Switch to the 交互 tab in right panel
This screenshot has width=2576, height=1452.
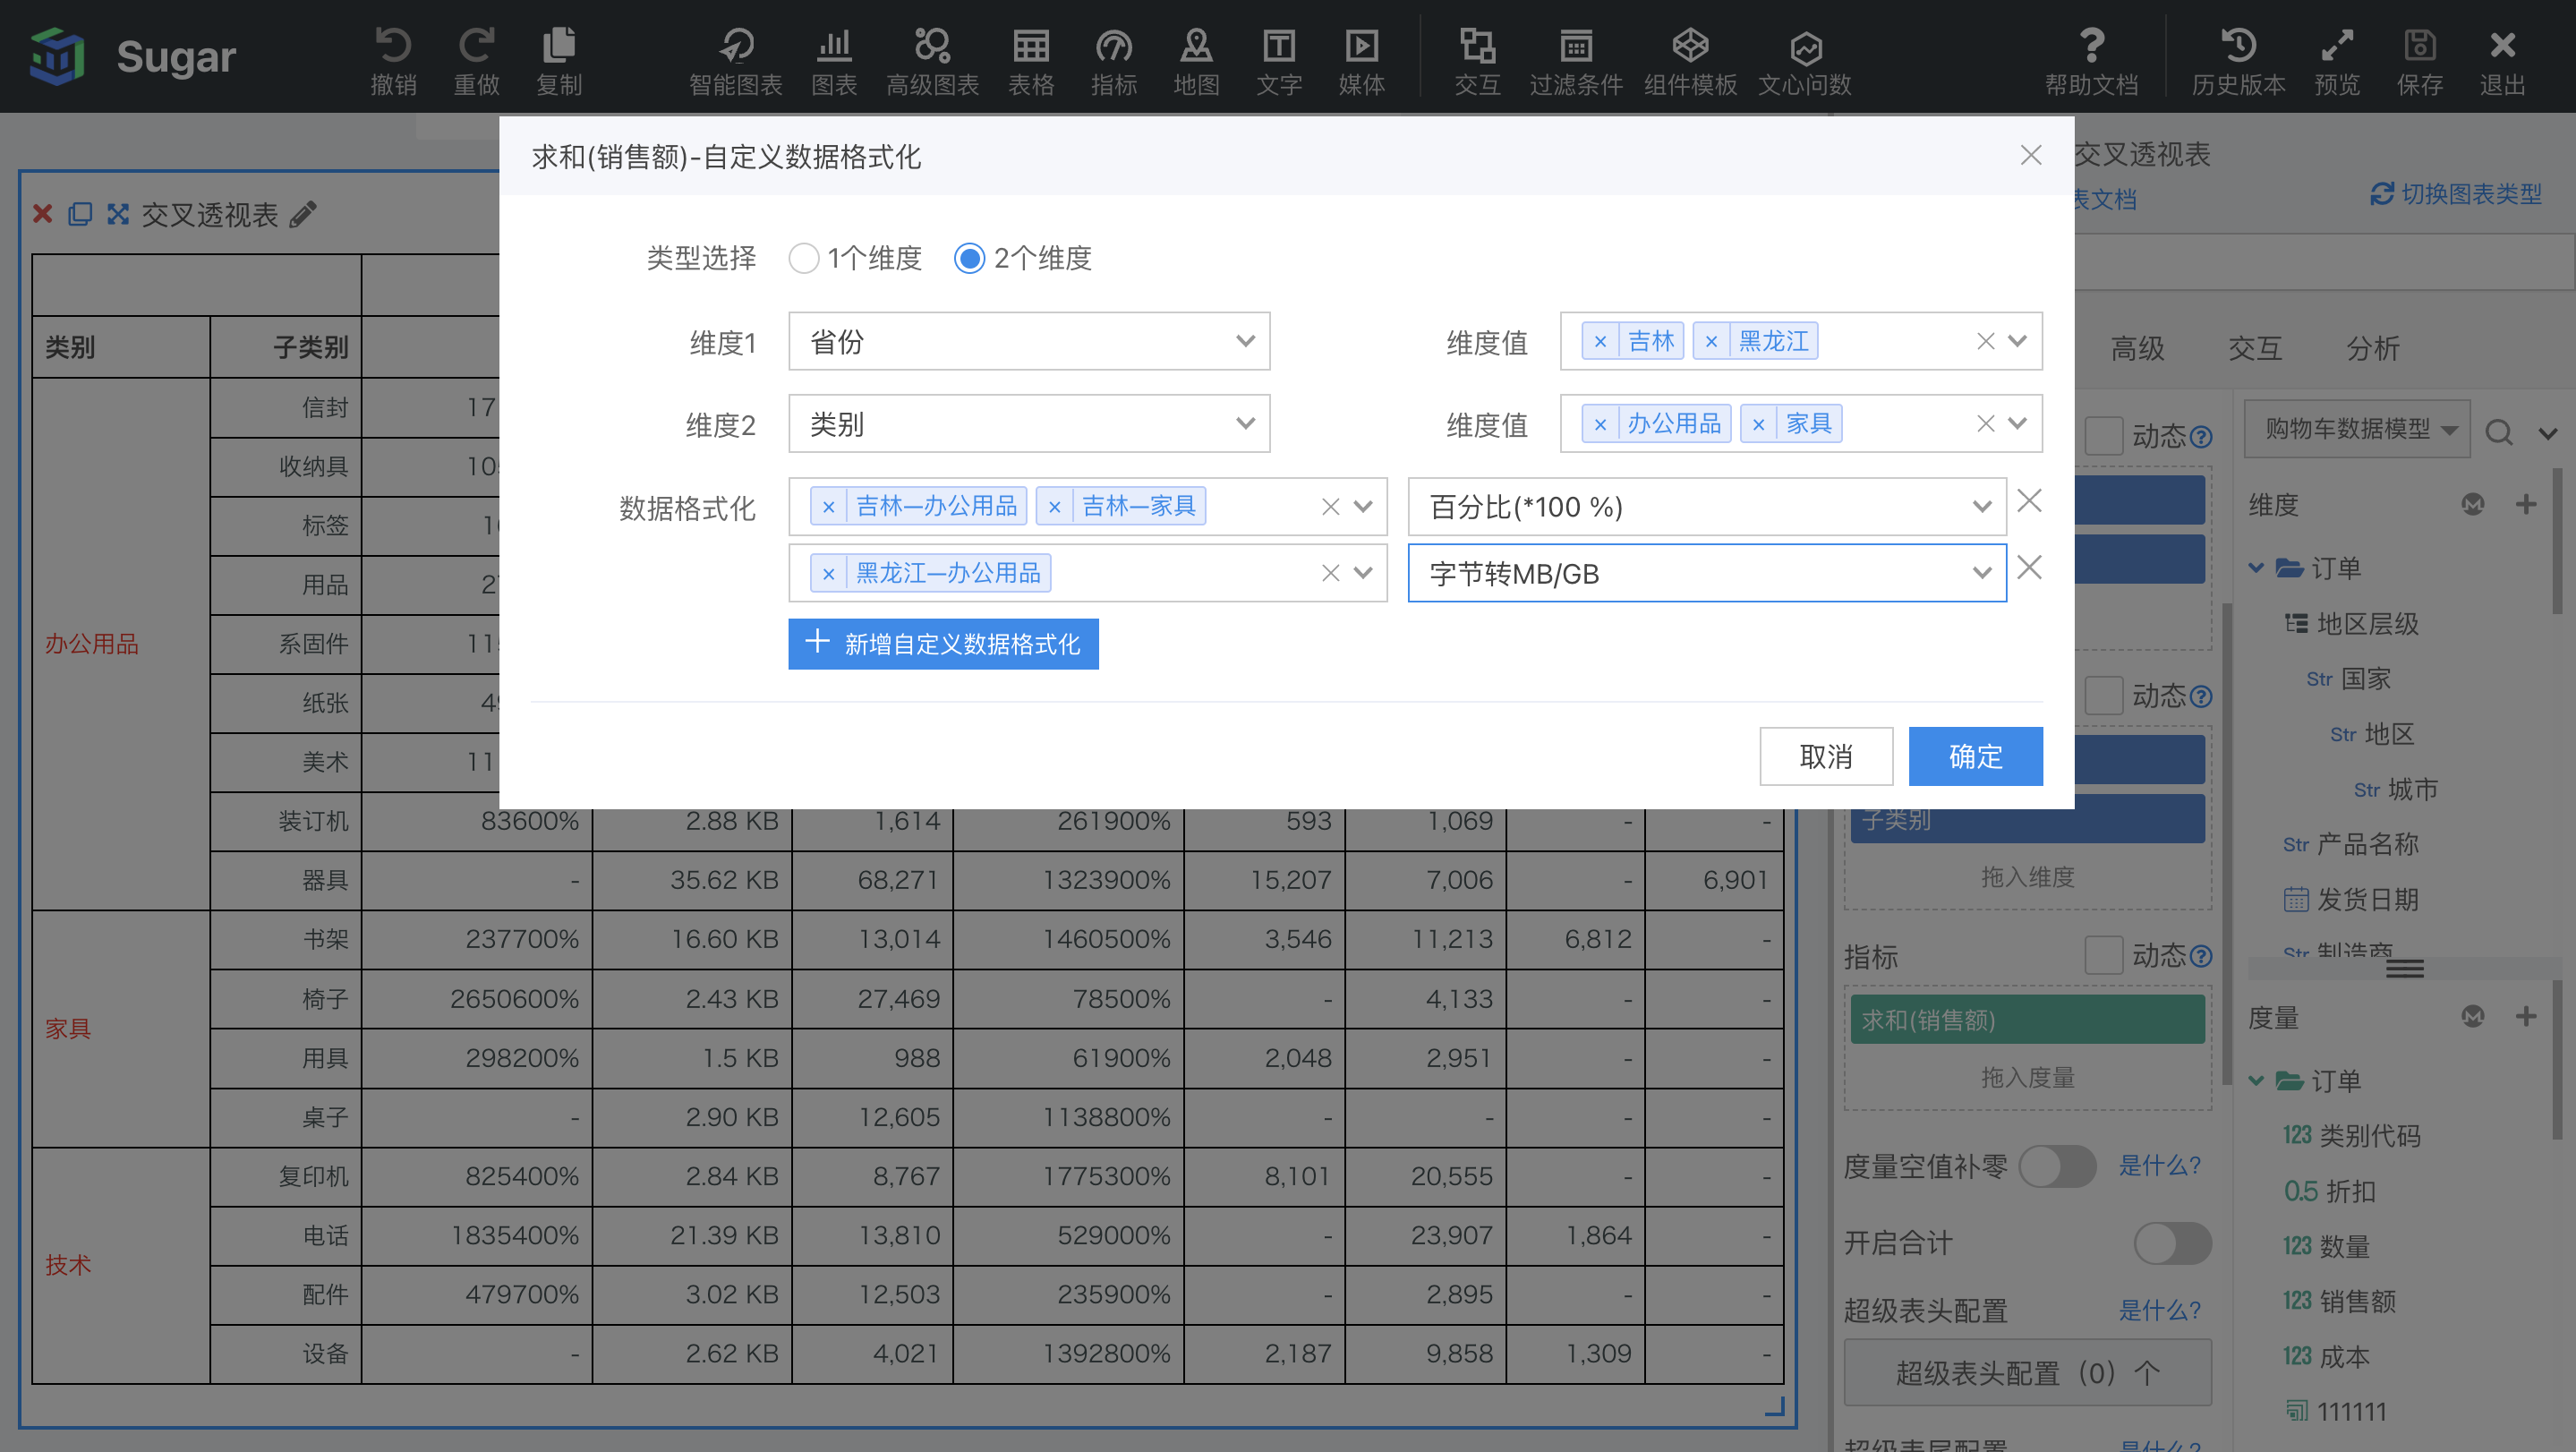coord(2255,348)
